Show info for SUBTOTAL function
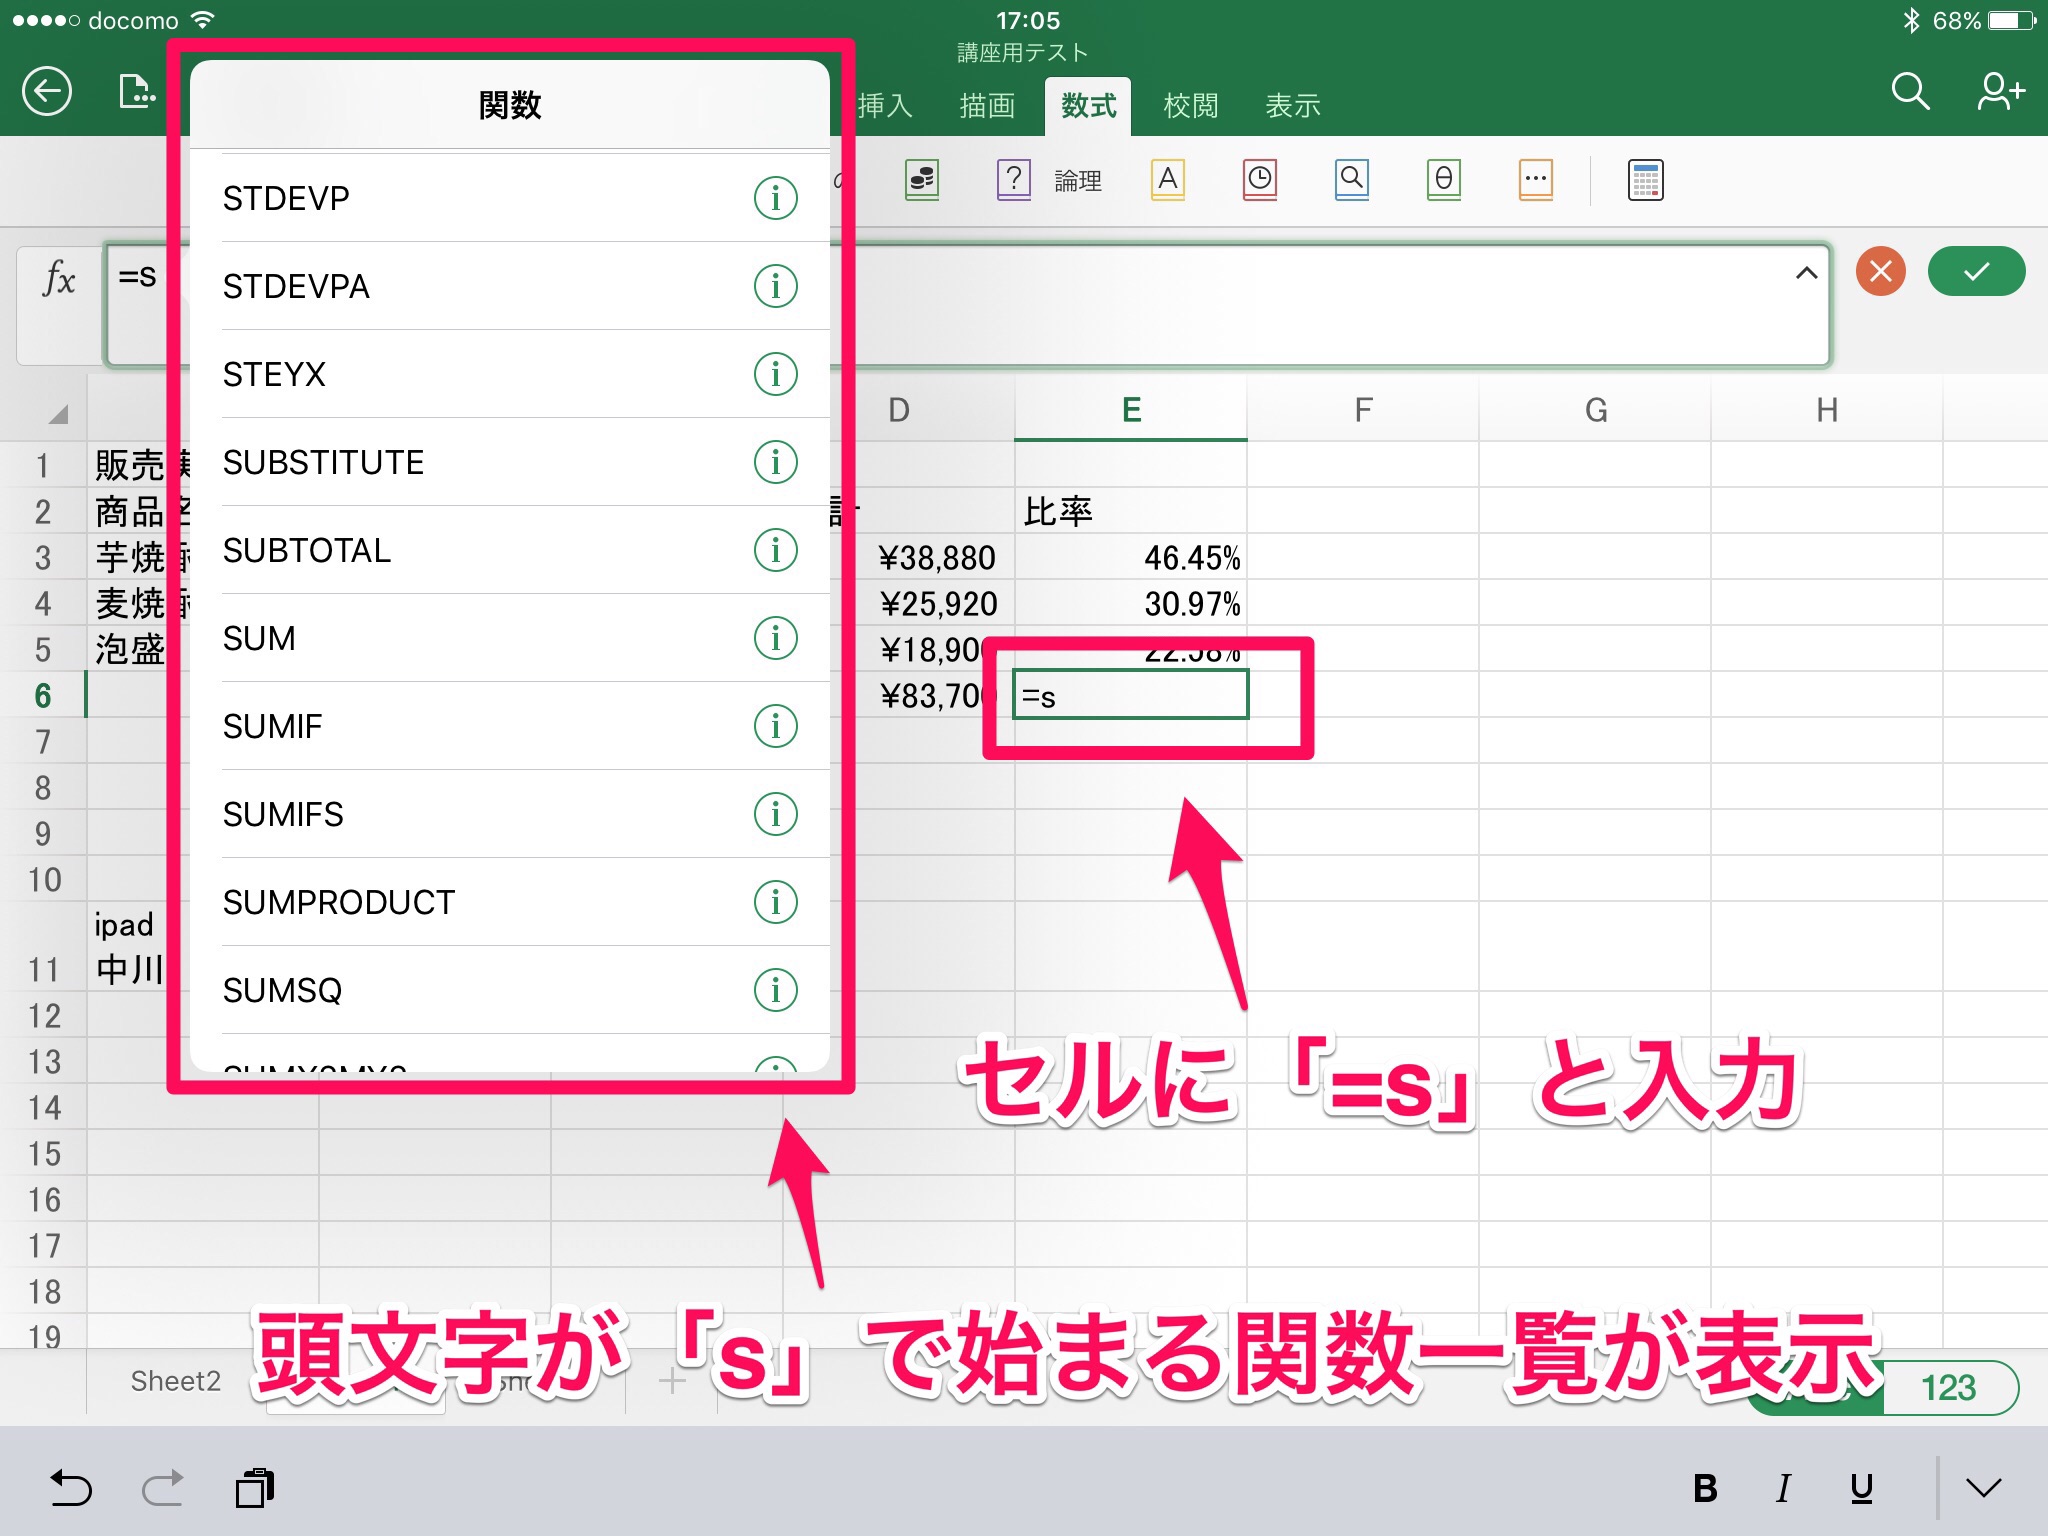Viewport: 2048px width, 1536px height. pyautogui.click(x=775, y=550)
